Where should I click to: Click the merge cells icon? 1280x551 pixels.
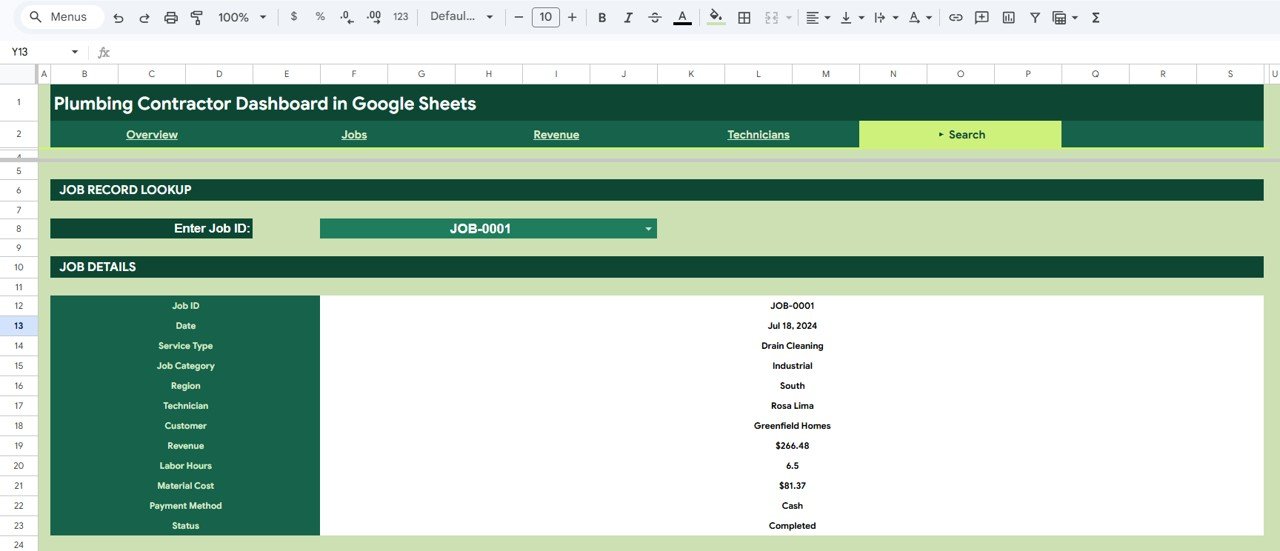[771, 17]
